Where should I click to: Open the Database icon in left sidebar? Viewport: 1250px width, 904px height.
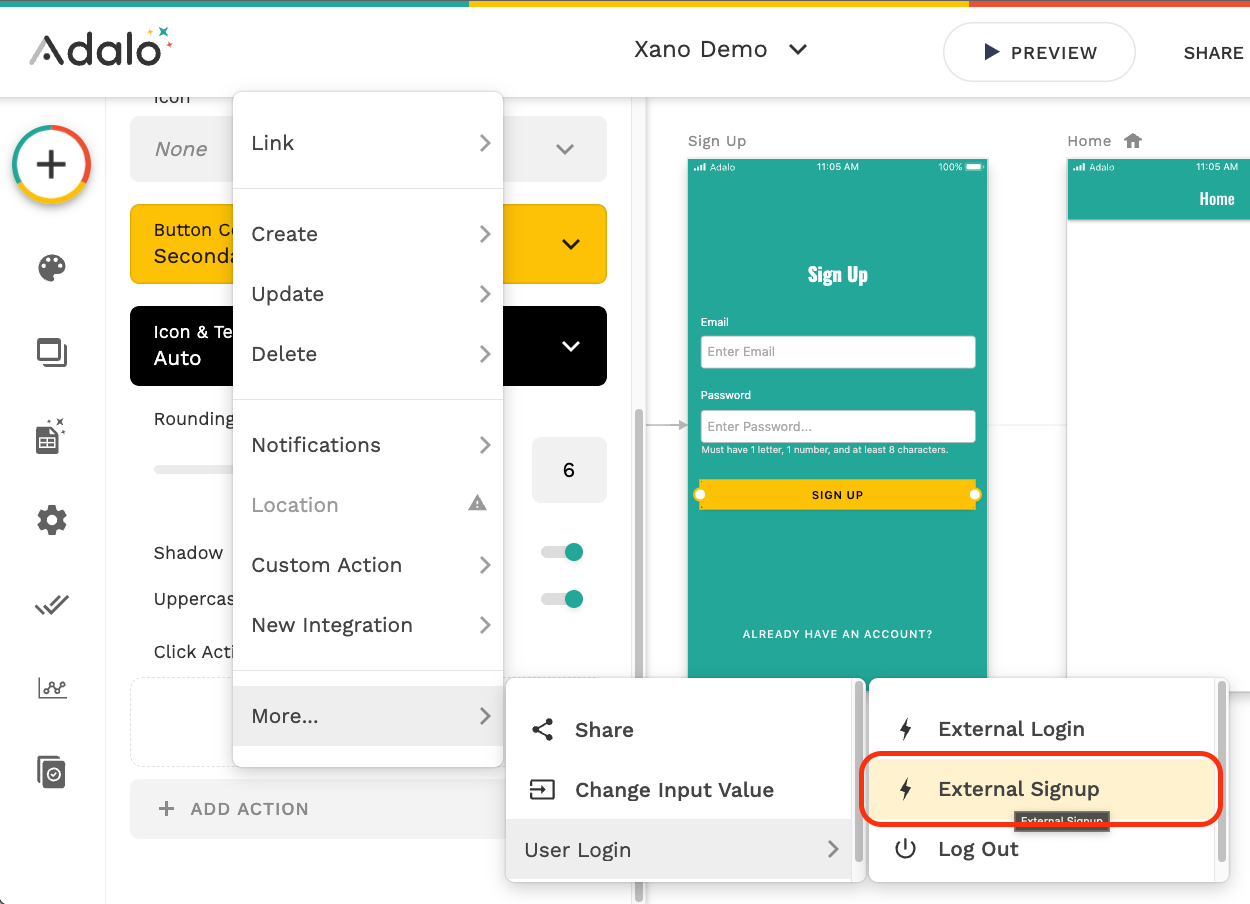point(50,437)
